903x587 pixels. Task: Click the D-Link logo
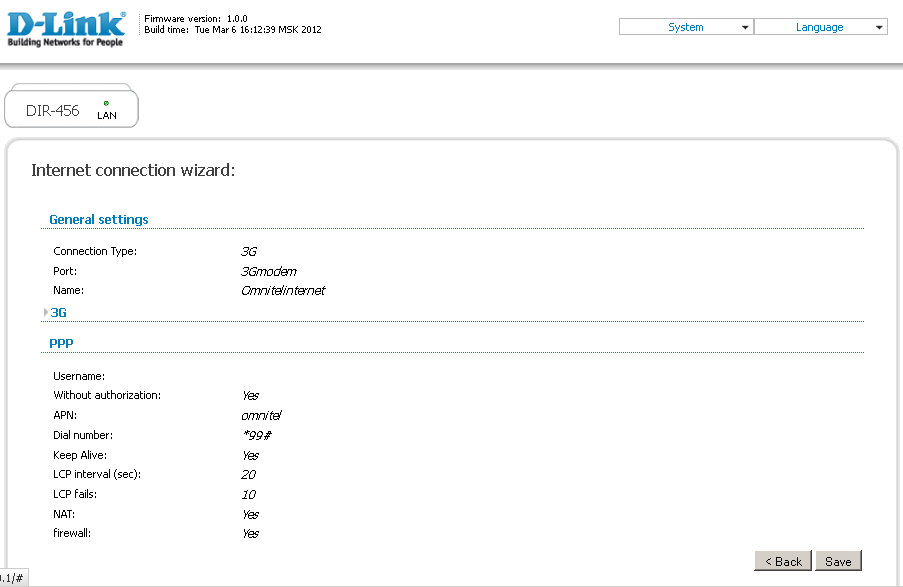coord(66,29)
